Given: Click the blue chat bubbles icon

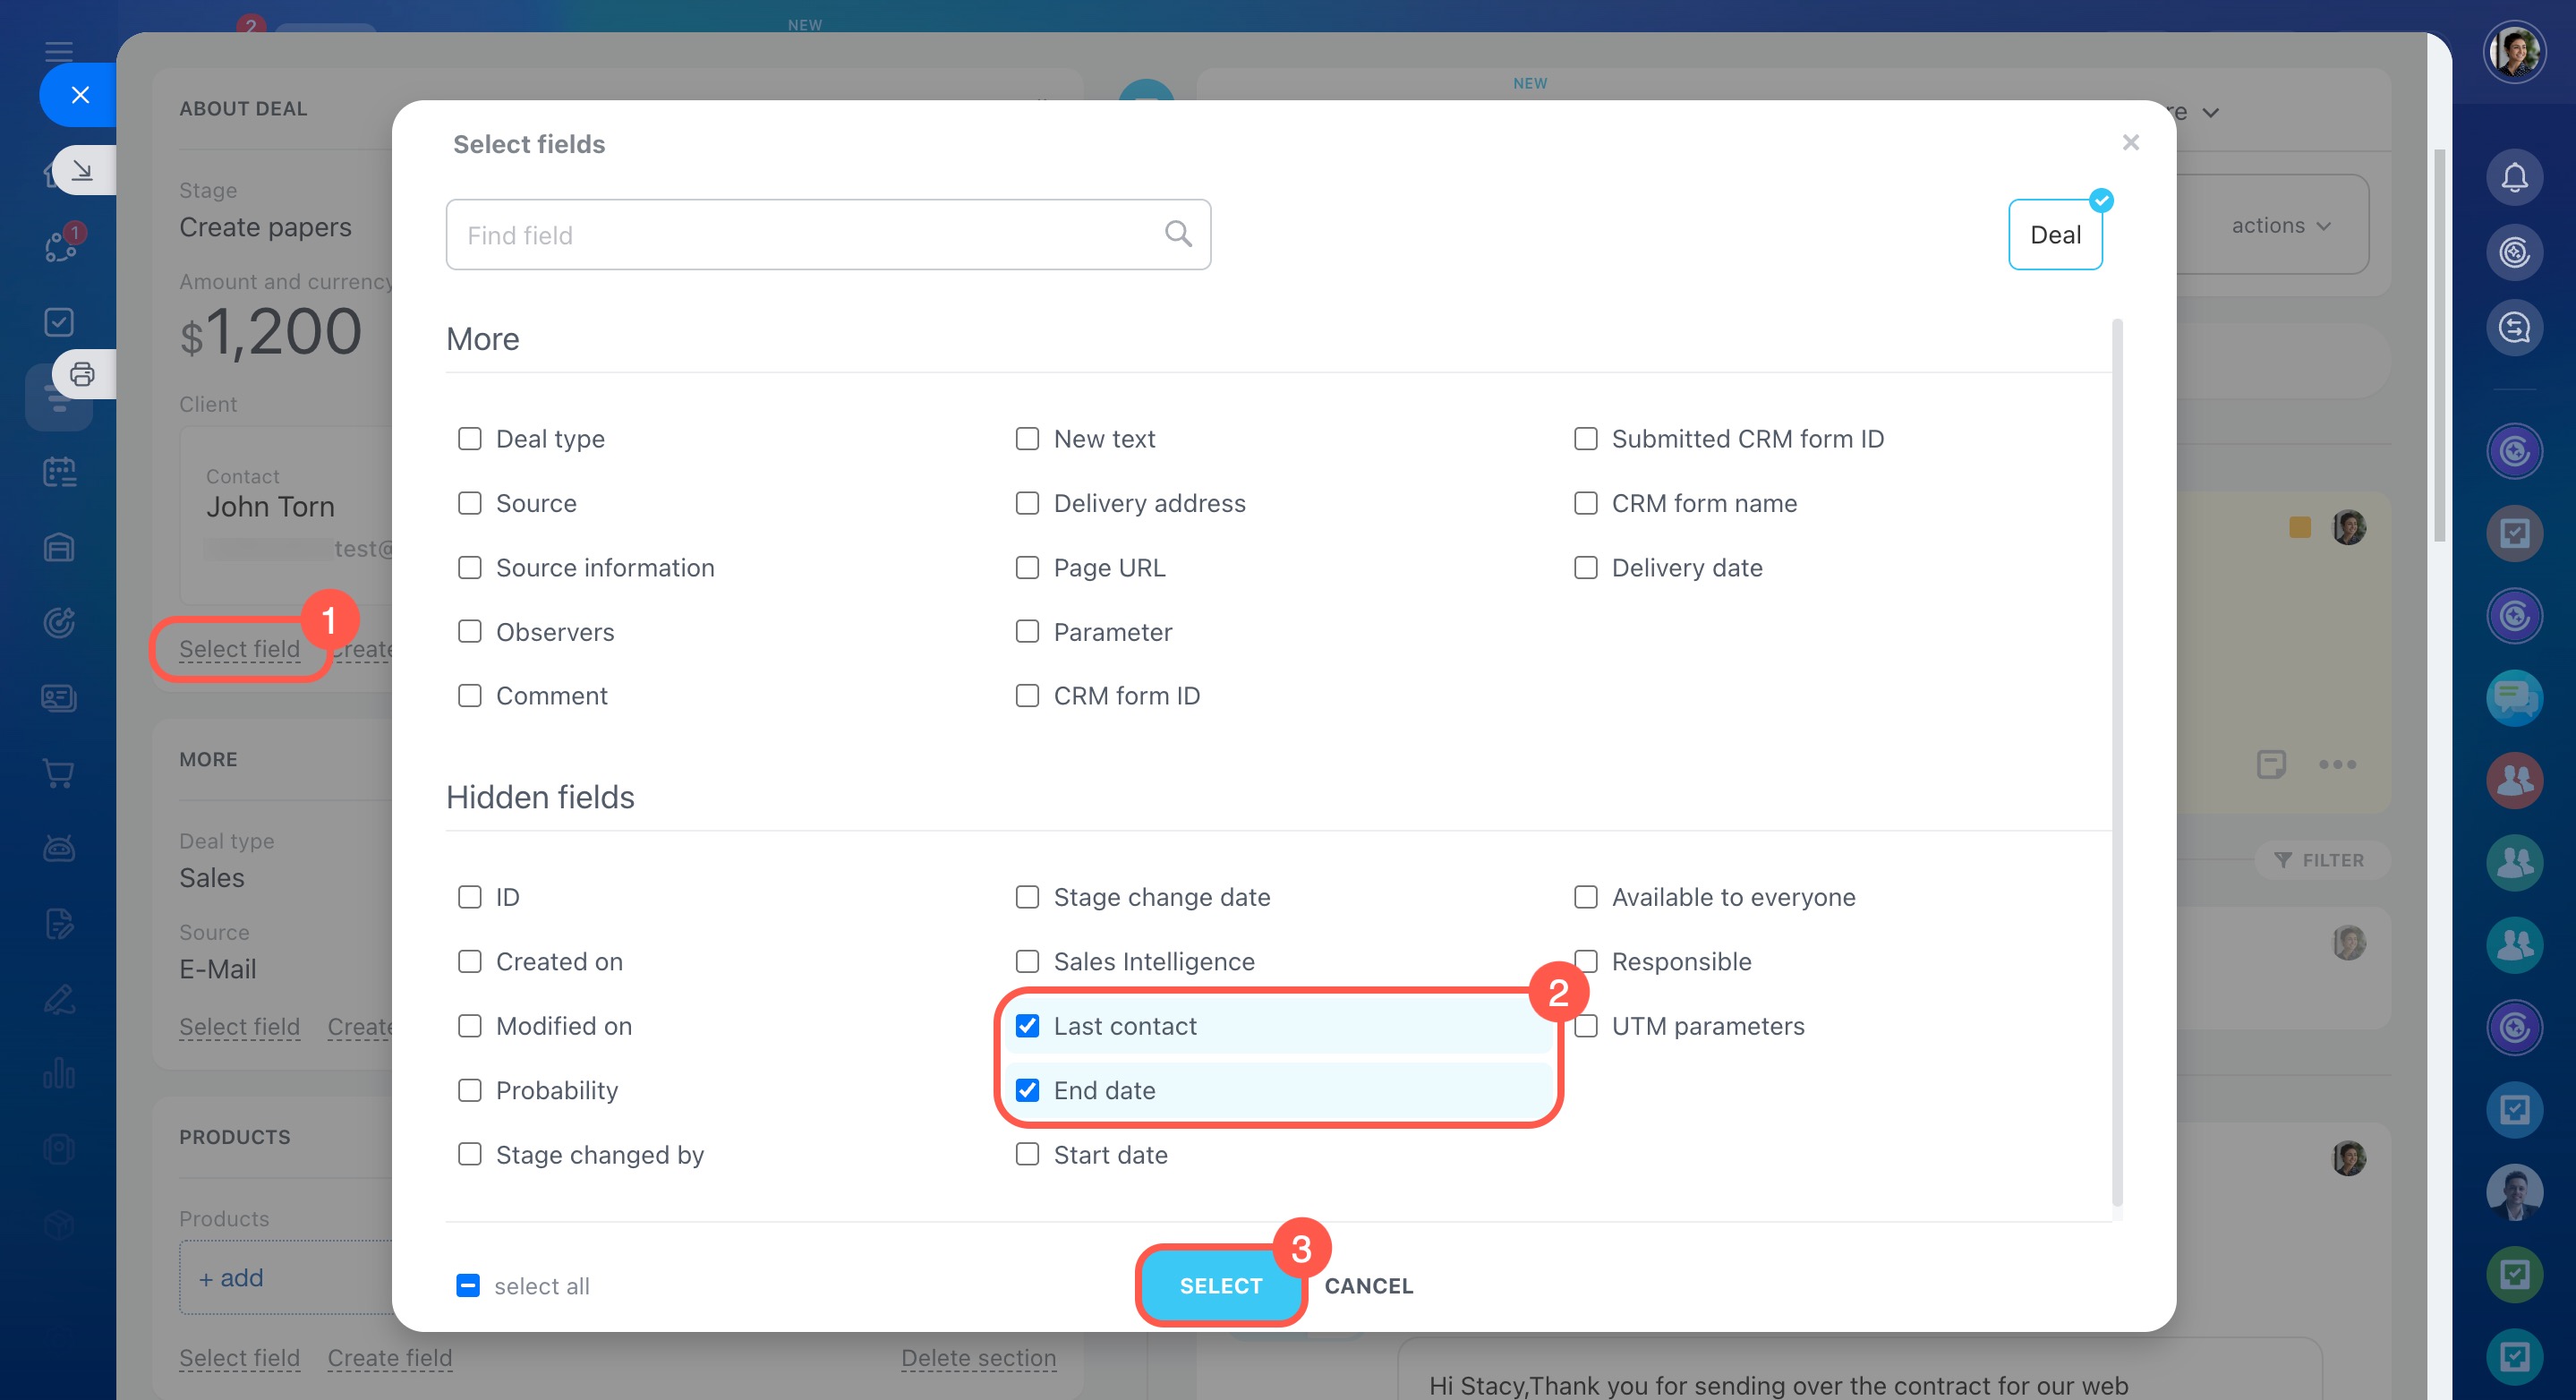Looking at the screenshot, I should [x=2513, y=697].
